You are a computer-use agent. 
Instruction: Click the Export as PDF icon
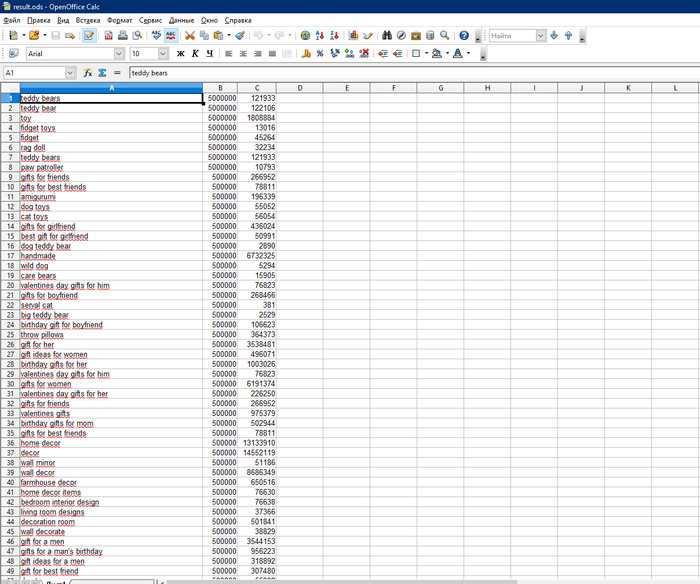click(x=108, y=35)
